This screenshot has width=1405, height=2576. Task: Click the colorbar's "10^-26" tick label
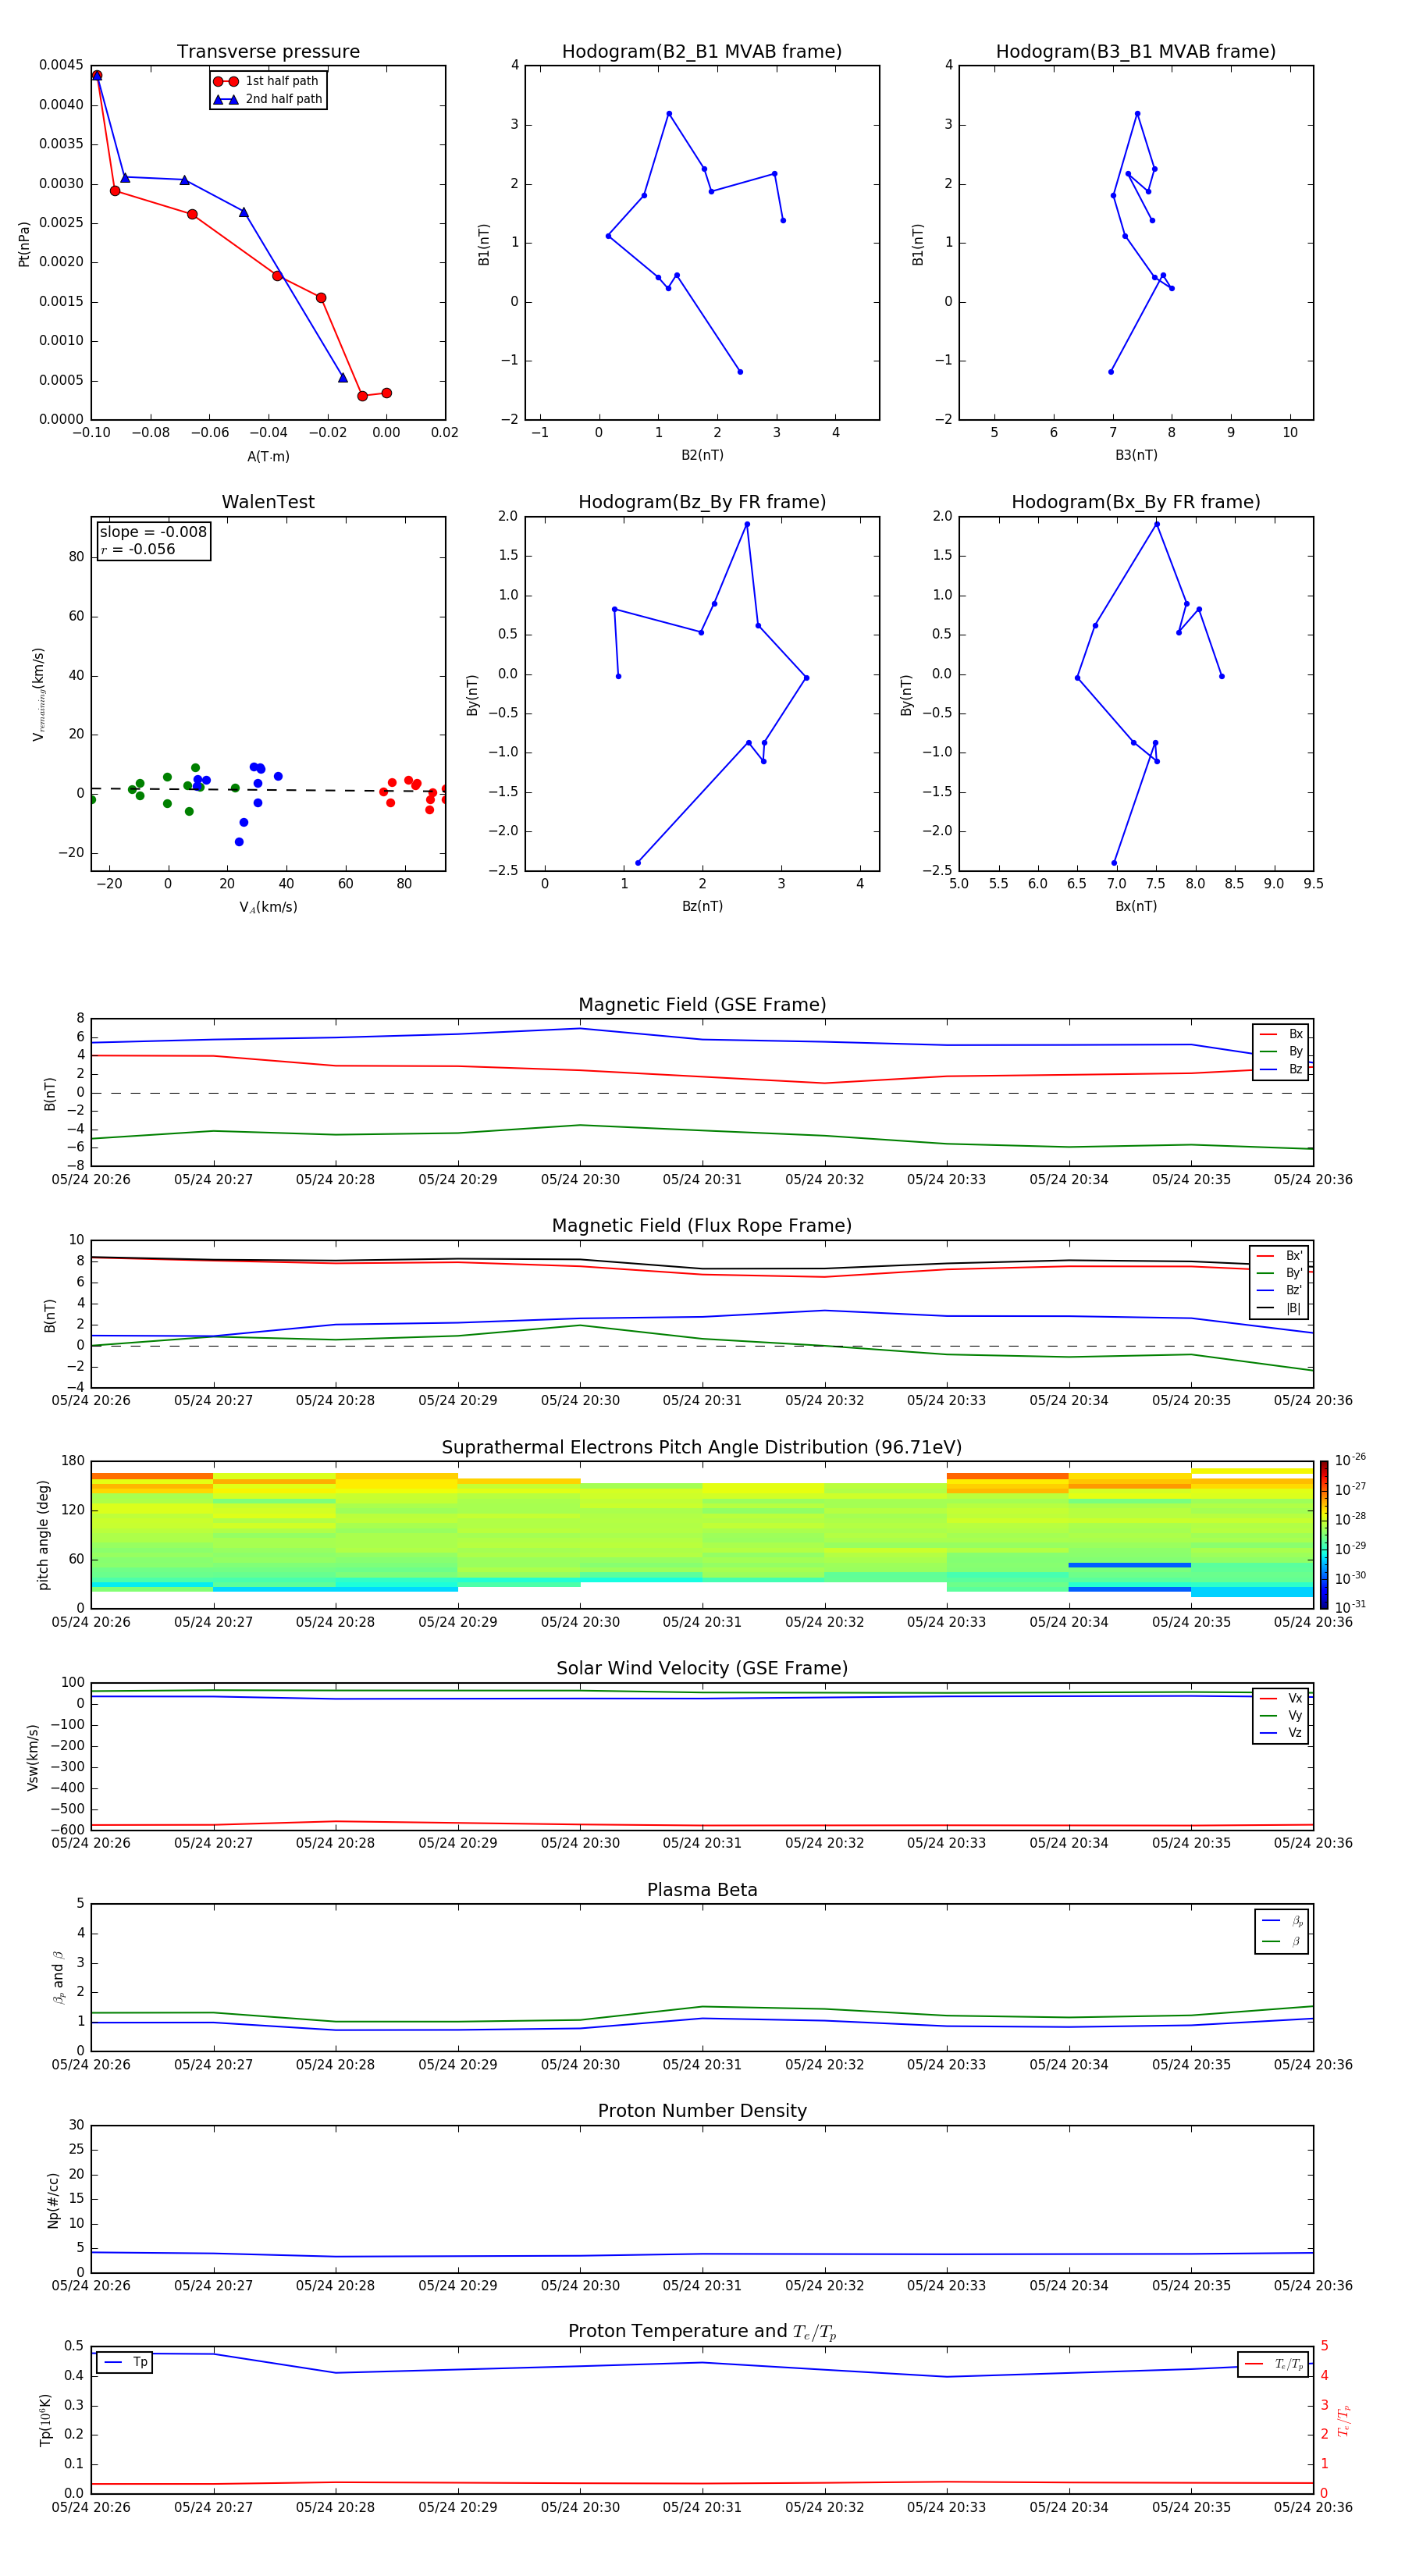tap(1350, 1460)
